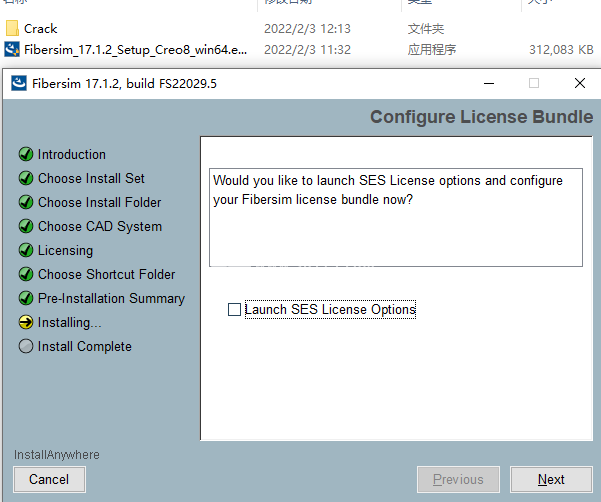Click the Introduction step checkmark icon
The image size is (601, 502).
point(26,154)
